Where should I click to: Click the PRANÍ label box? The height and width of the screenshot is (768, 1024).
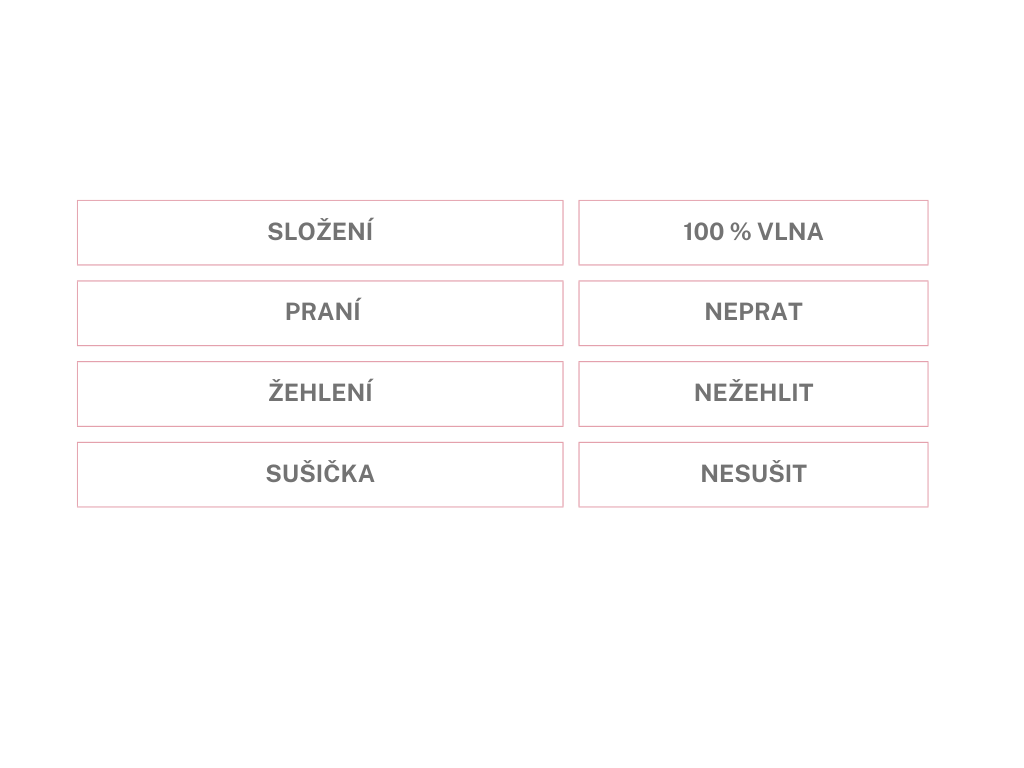pos(320,313)
